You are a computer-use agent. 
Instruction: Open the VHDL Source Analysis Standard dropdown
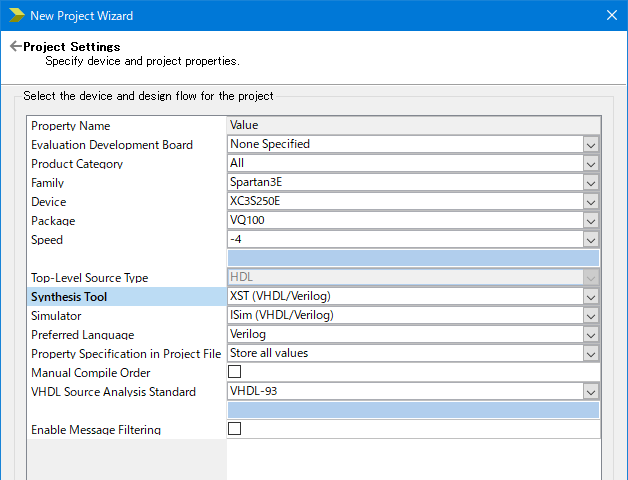coord(591,392)
